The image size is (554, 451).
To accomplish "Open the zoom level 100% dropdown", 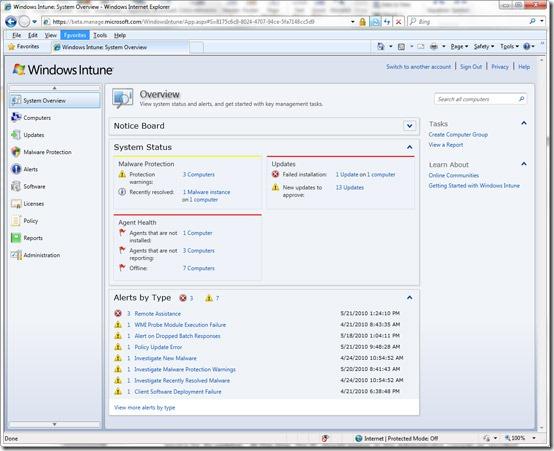I will click(534, 438).
